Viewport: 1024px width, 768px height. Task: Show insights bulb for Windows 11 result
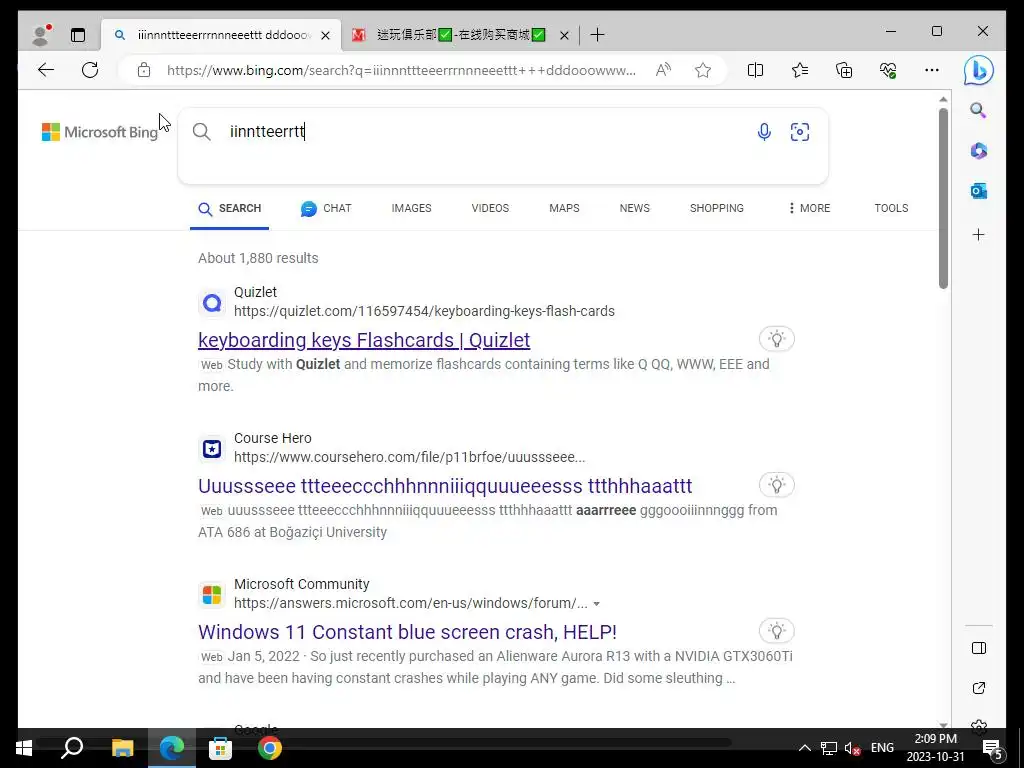(x=776, y=632)
